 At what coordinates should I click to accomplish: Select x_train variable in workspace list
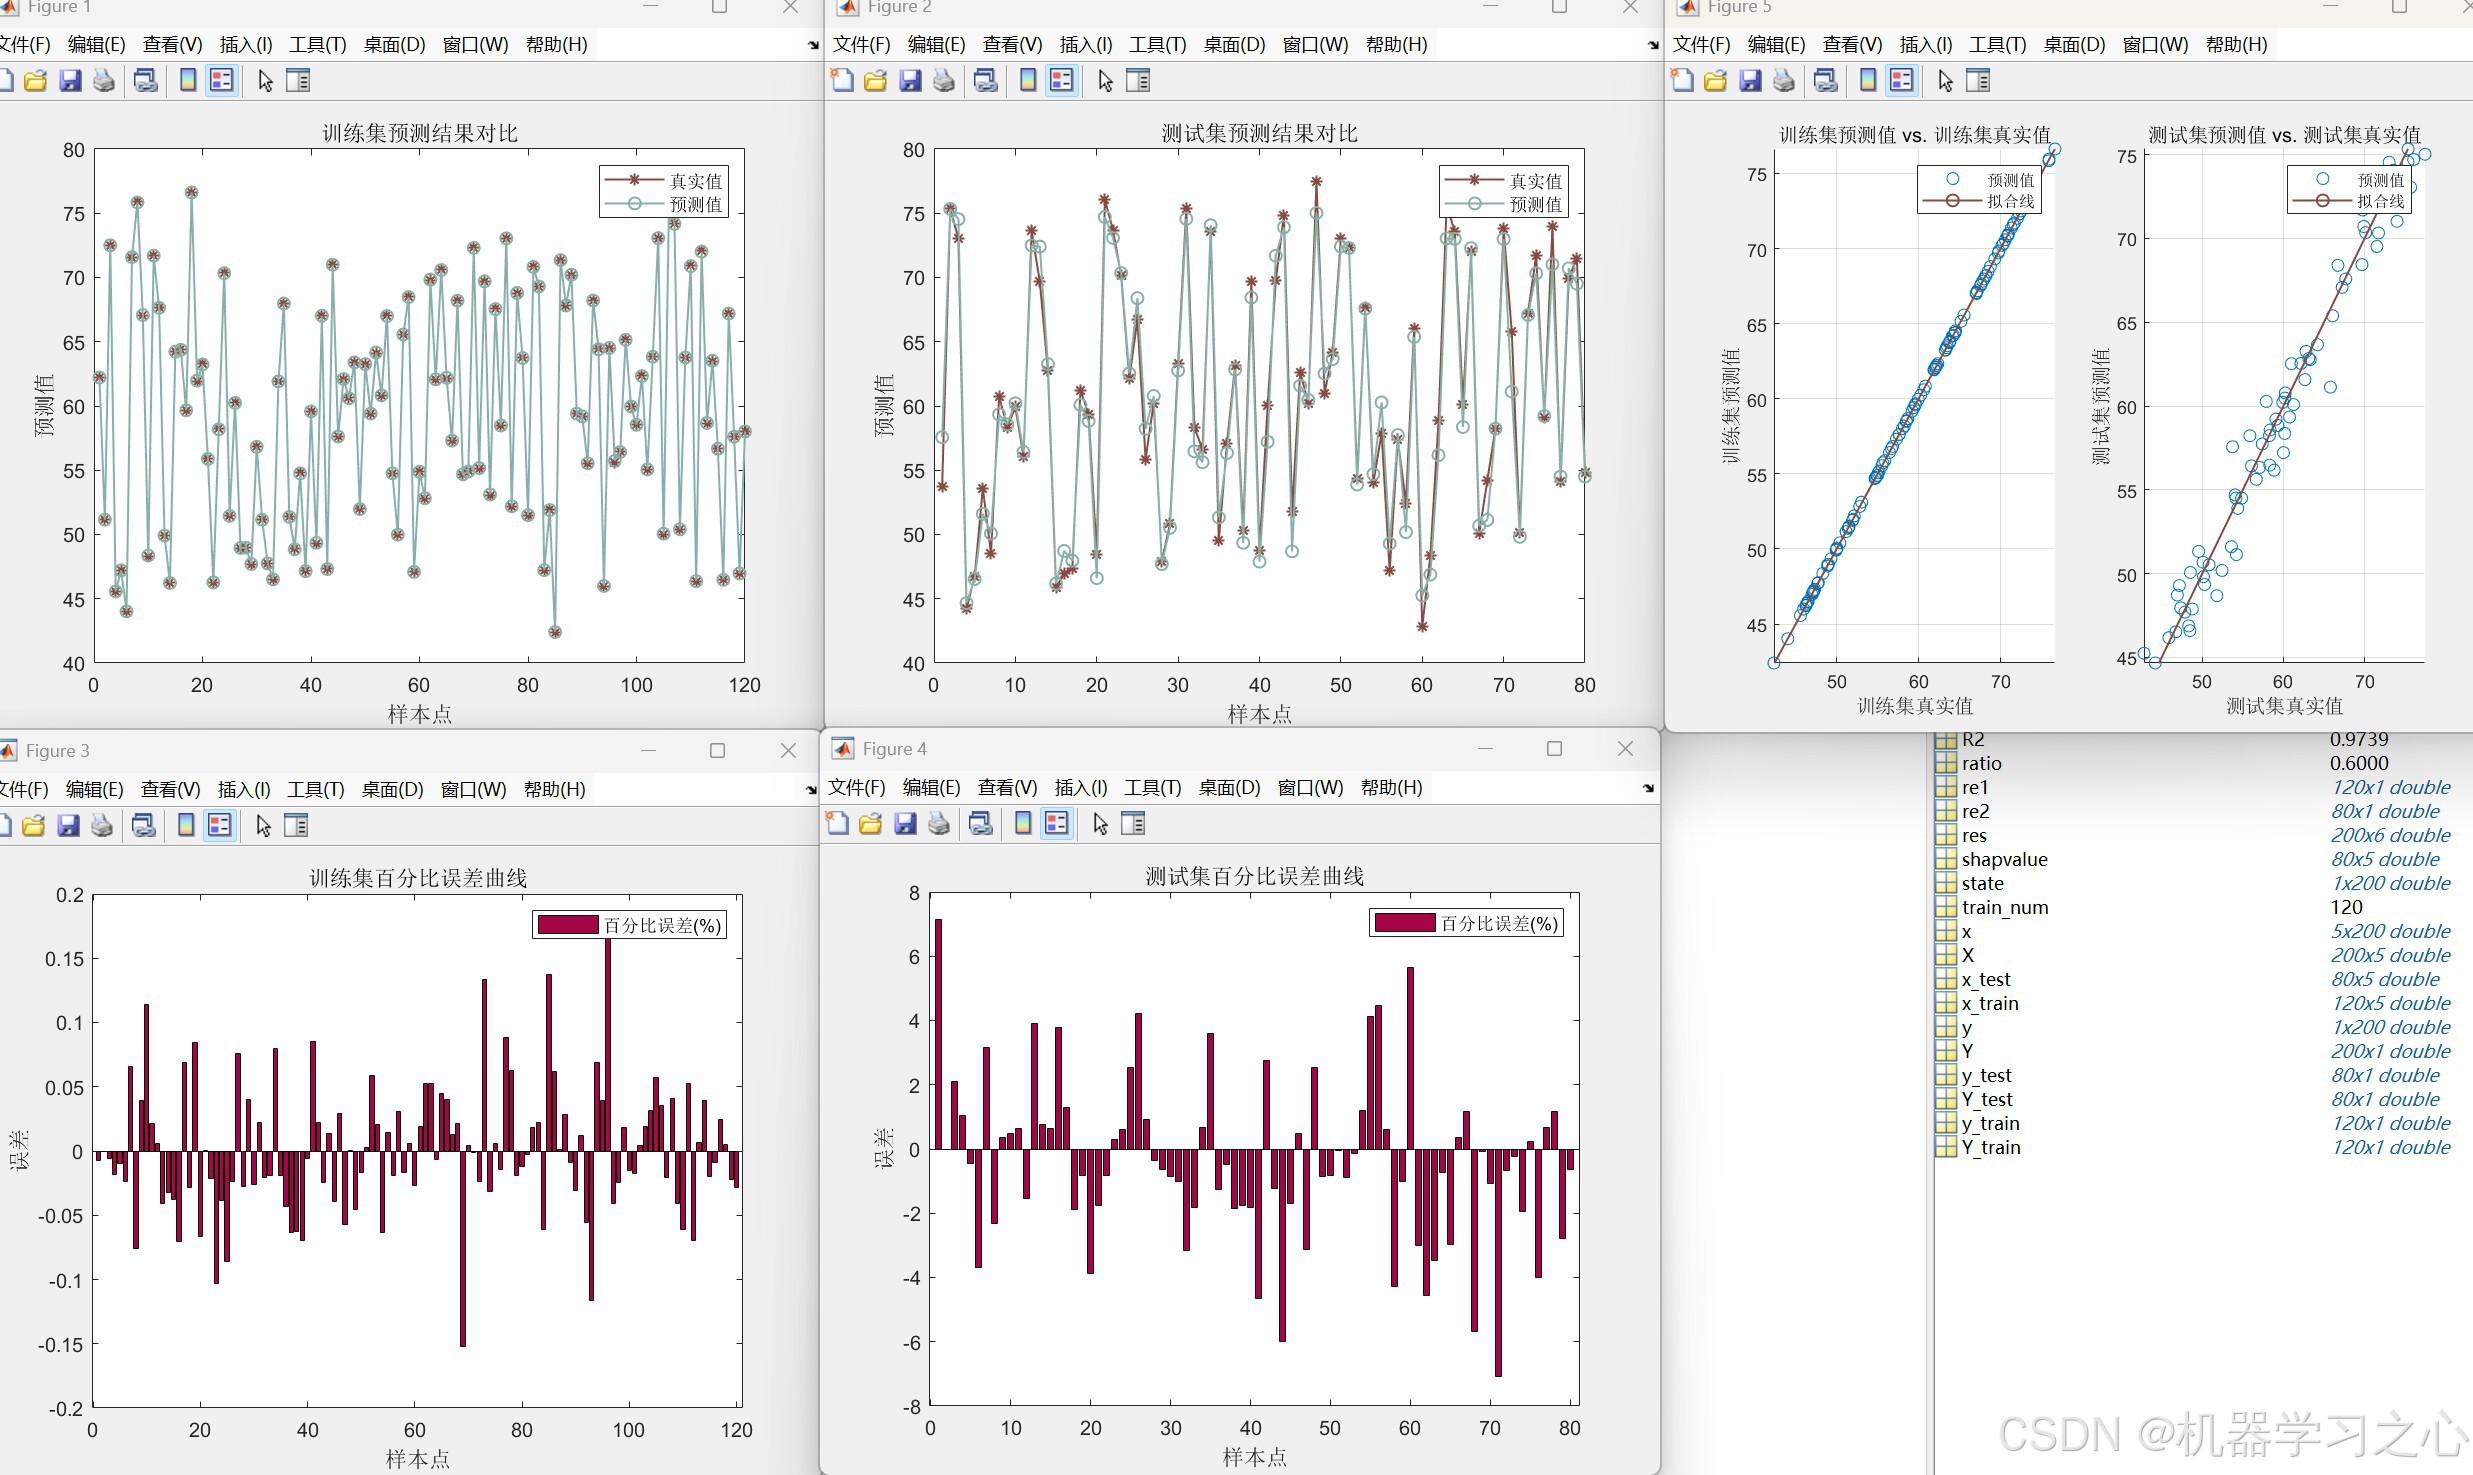click(1989, 1003)
